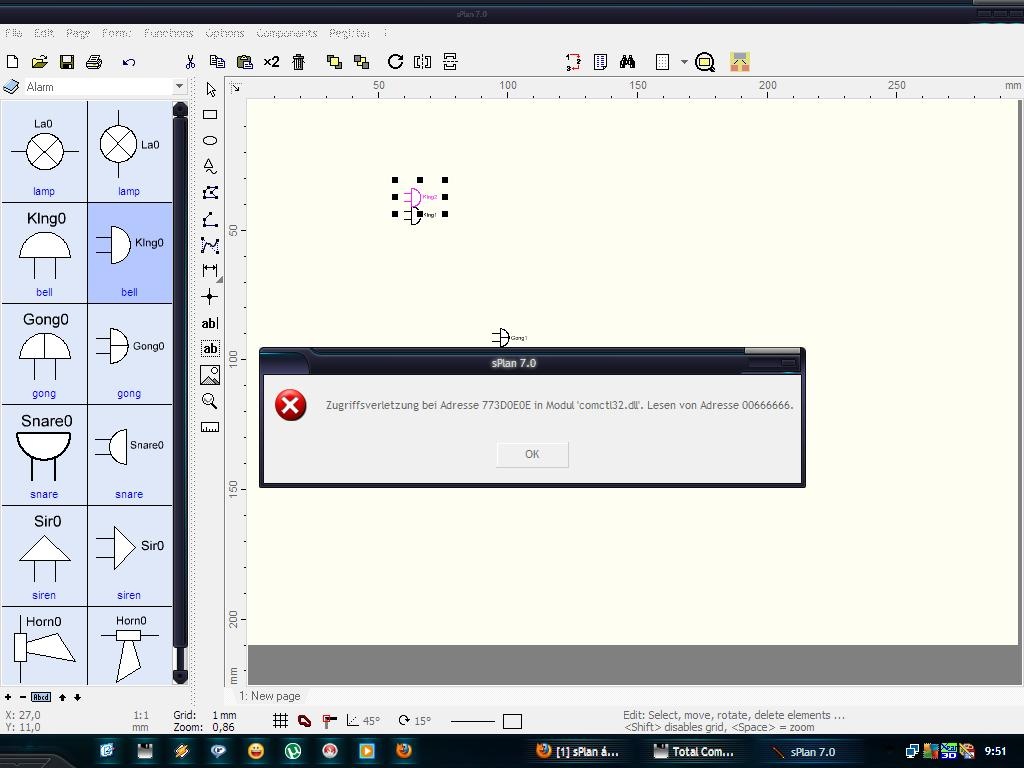Open the Alarm library dropdown
The width and height of the screenshot is (1024, 768).
click(x=179, y=86)
